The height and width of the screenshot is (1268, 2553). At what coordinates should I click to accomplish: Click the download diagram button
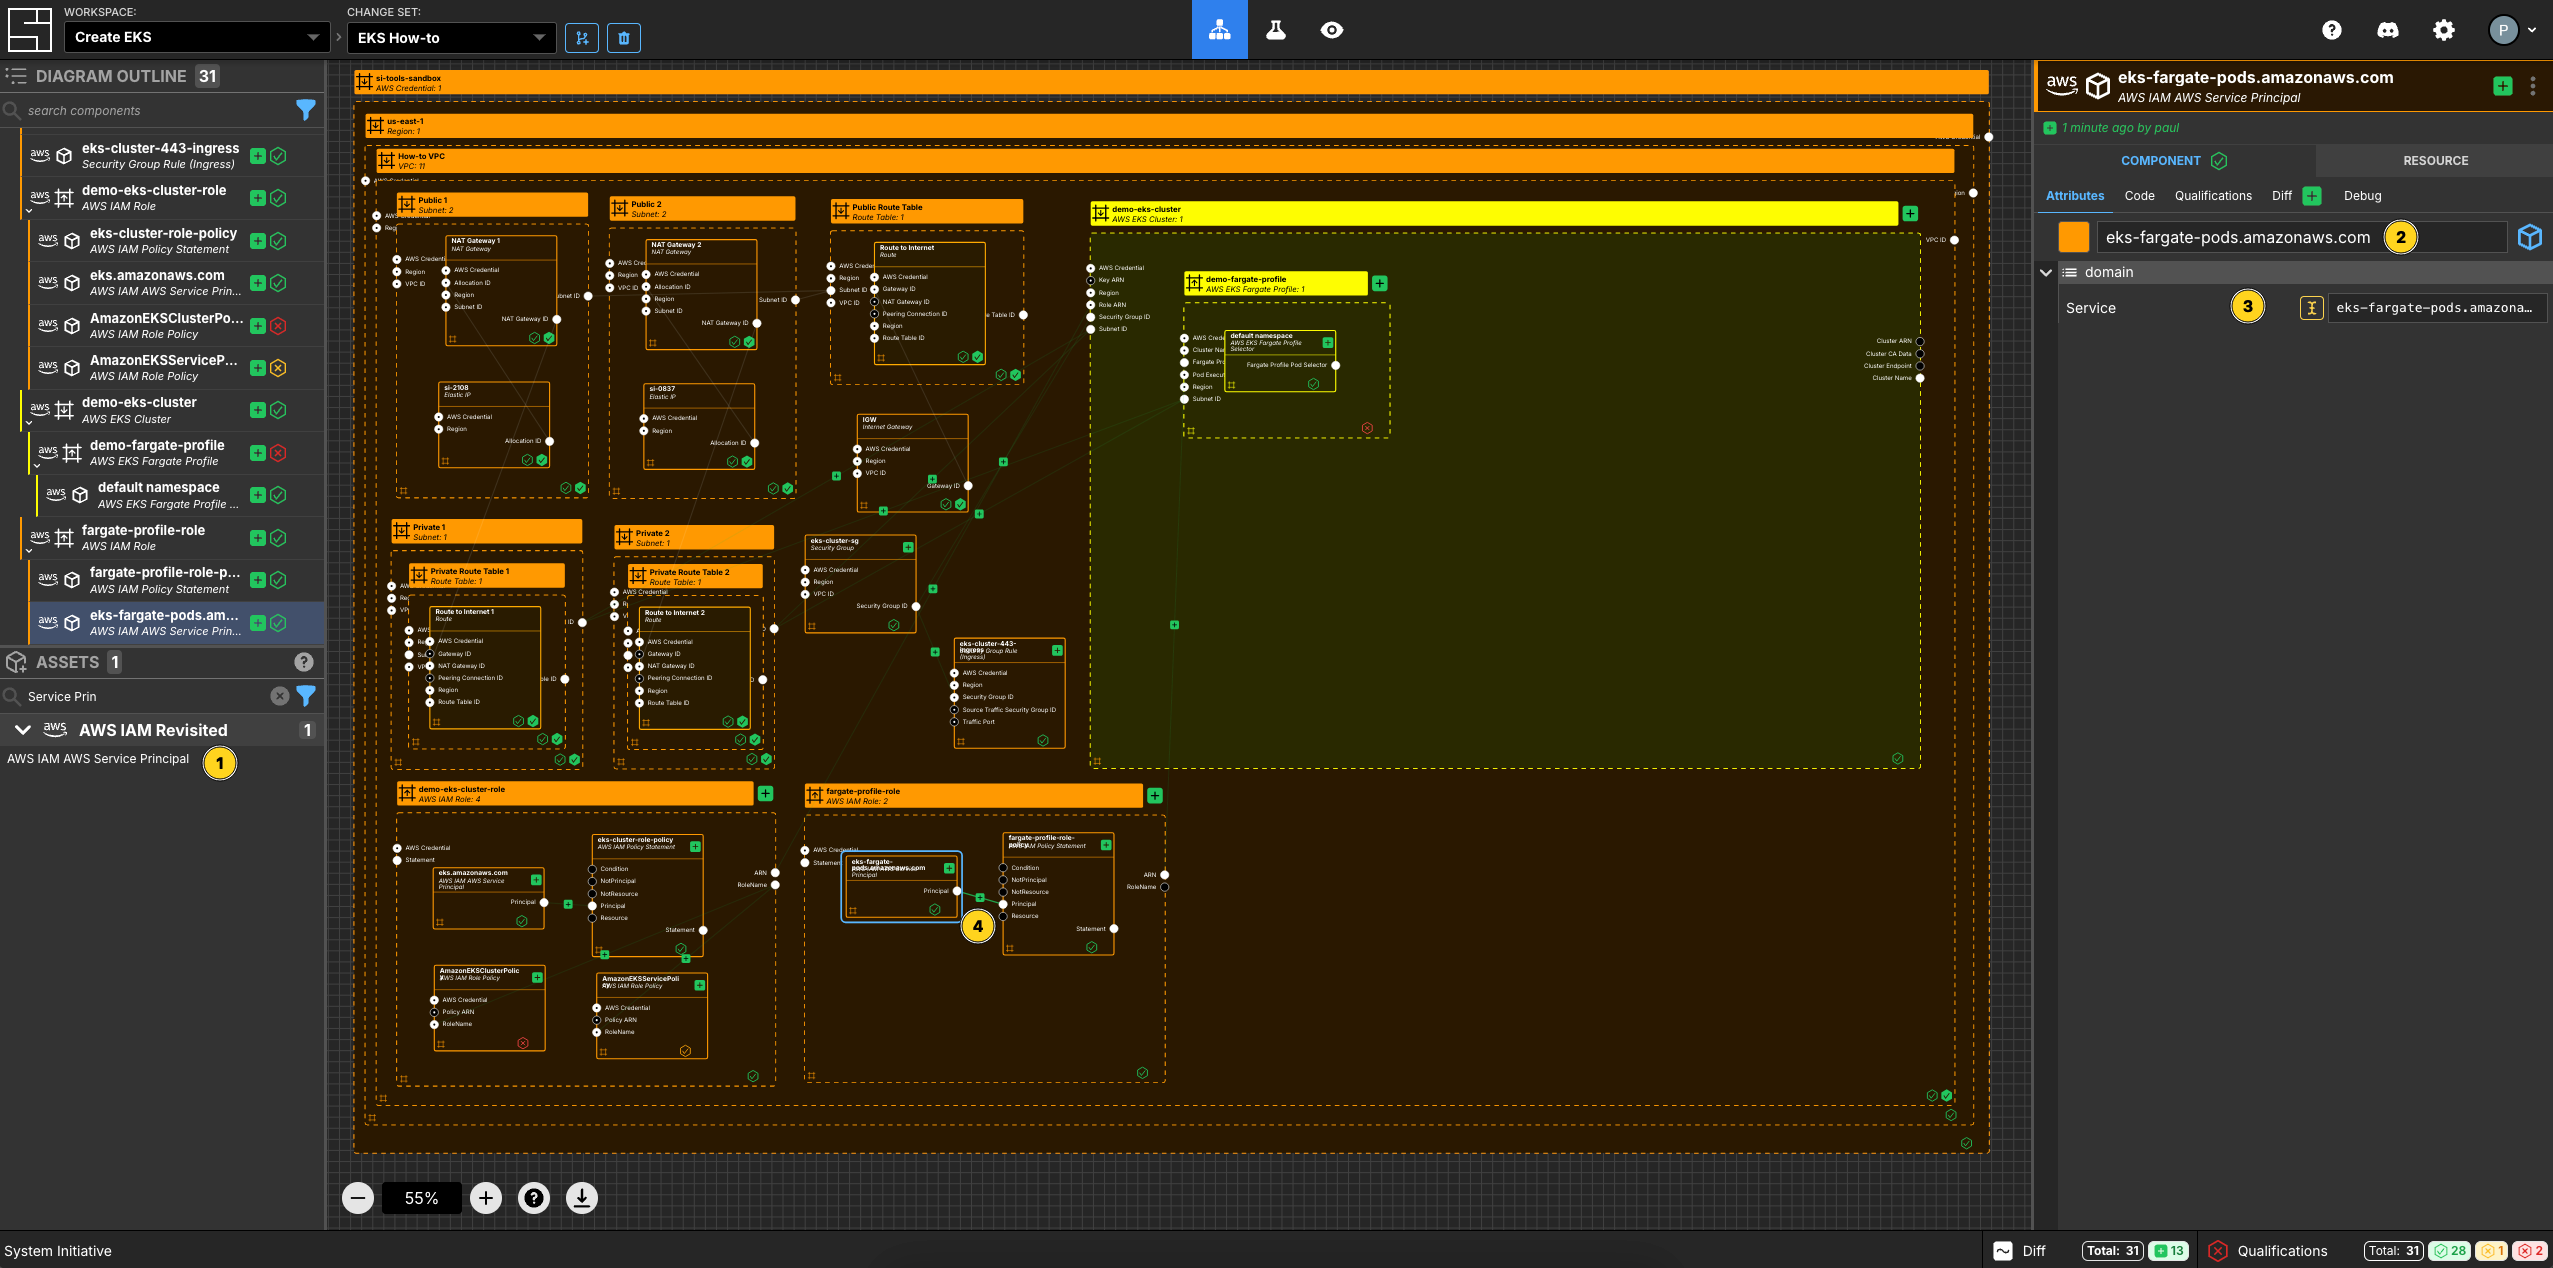pyautogui.click(x=582, y=1198)
